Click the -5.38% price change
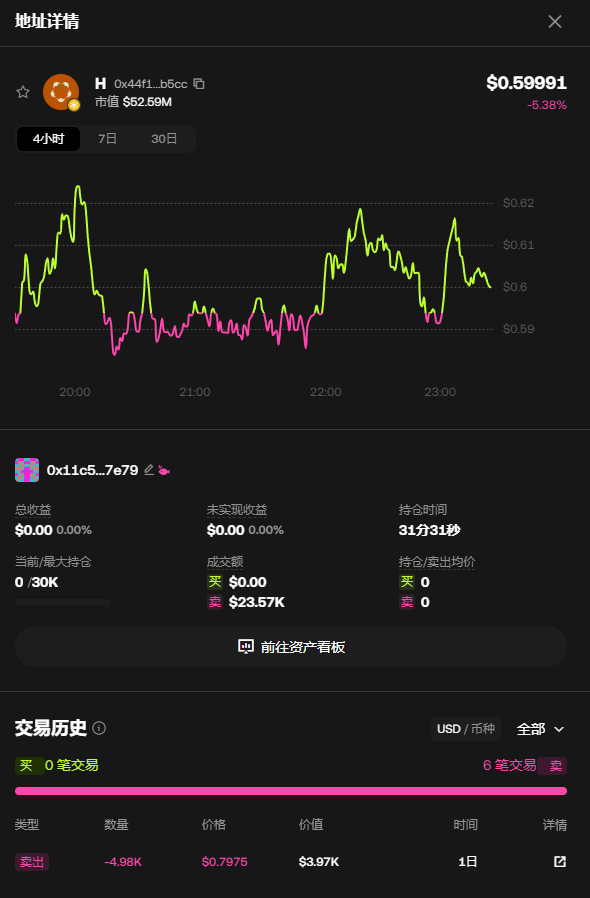This screenshot has width=590, height=898. 546,105
